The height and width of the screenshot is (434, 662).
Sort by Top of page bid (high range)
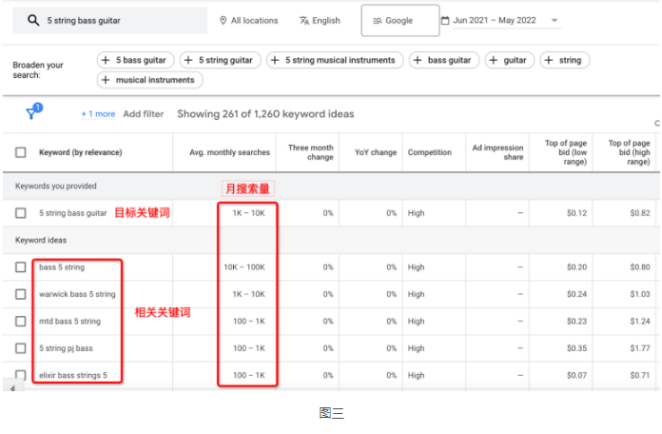pyautogui.click(x=629, y=152)
